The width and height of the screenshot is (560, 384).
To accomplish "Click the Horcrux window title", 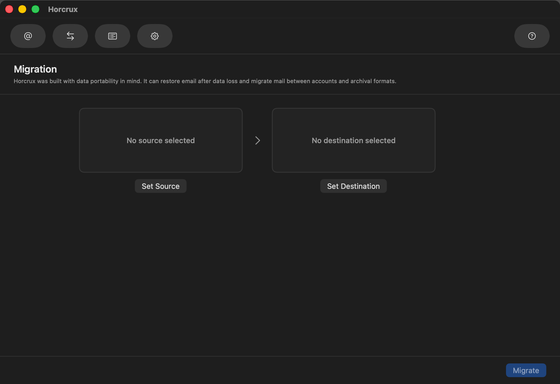I will coord(63,9).
